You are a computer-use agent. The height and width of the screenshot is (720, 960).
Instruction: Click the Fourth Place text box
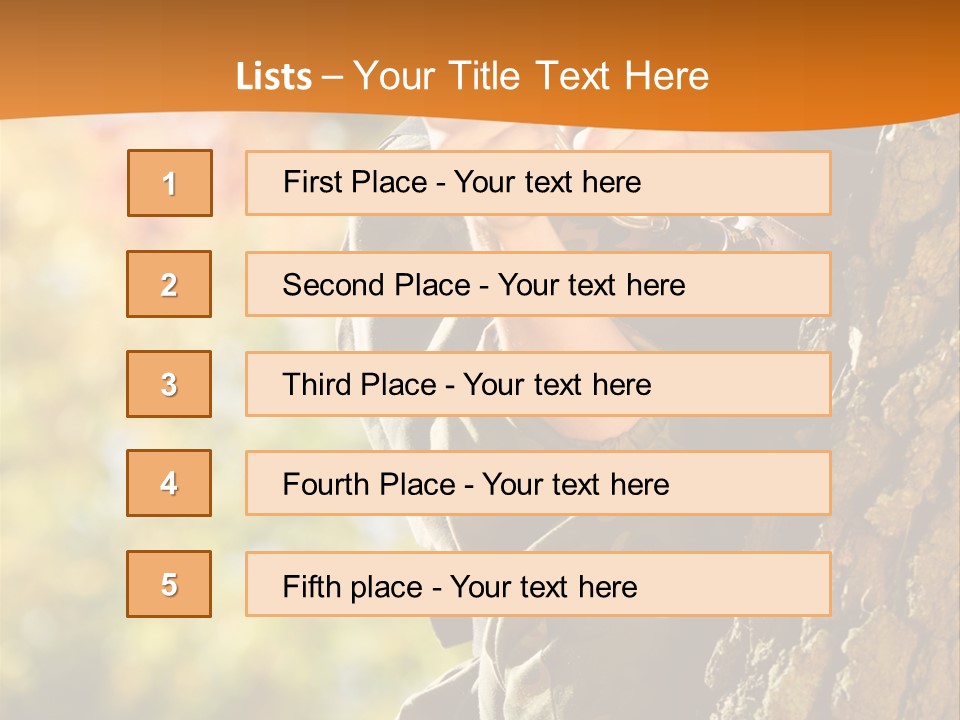(538, 483)
